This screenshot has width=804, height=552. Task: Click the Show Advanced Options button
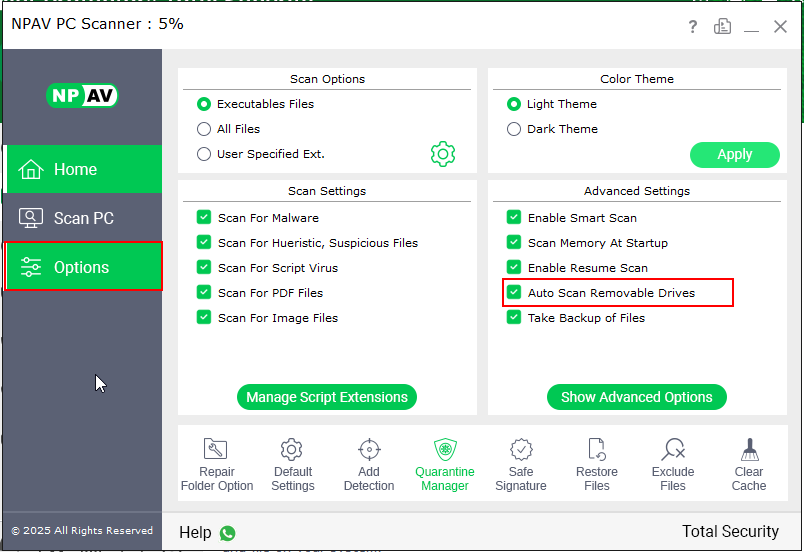click(x=636, y=397)
